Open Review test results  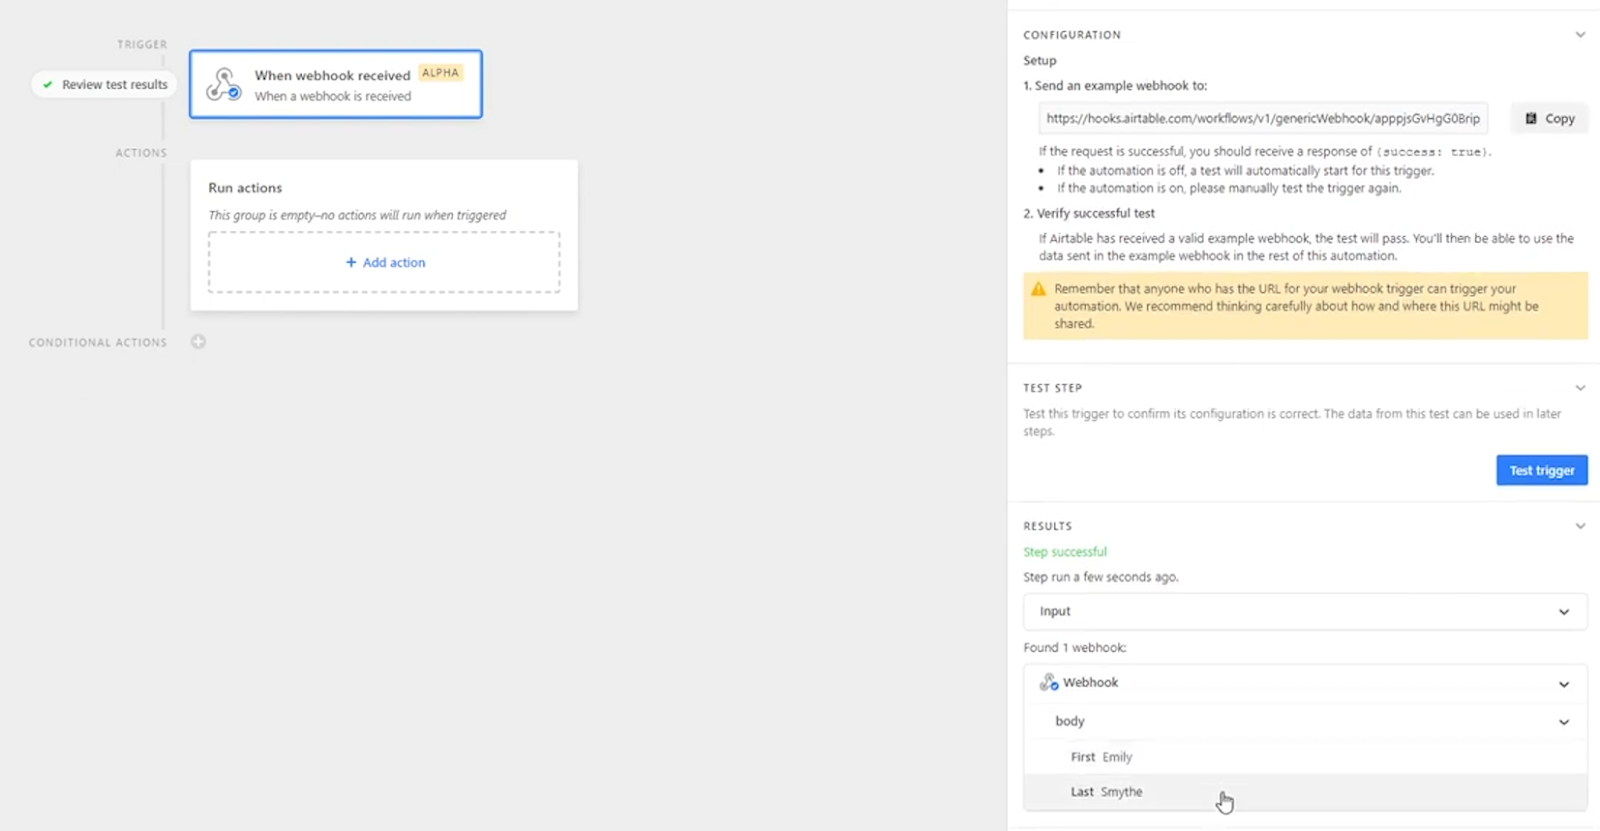point(104,85)
